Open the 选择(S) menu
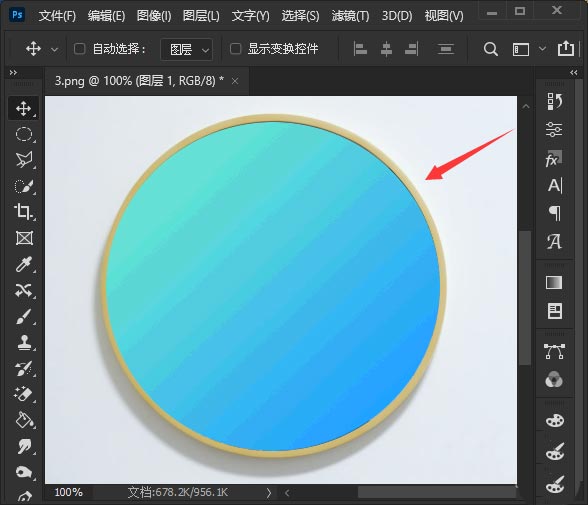 click(300, 16)
